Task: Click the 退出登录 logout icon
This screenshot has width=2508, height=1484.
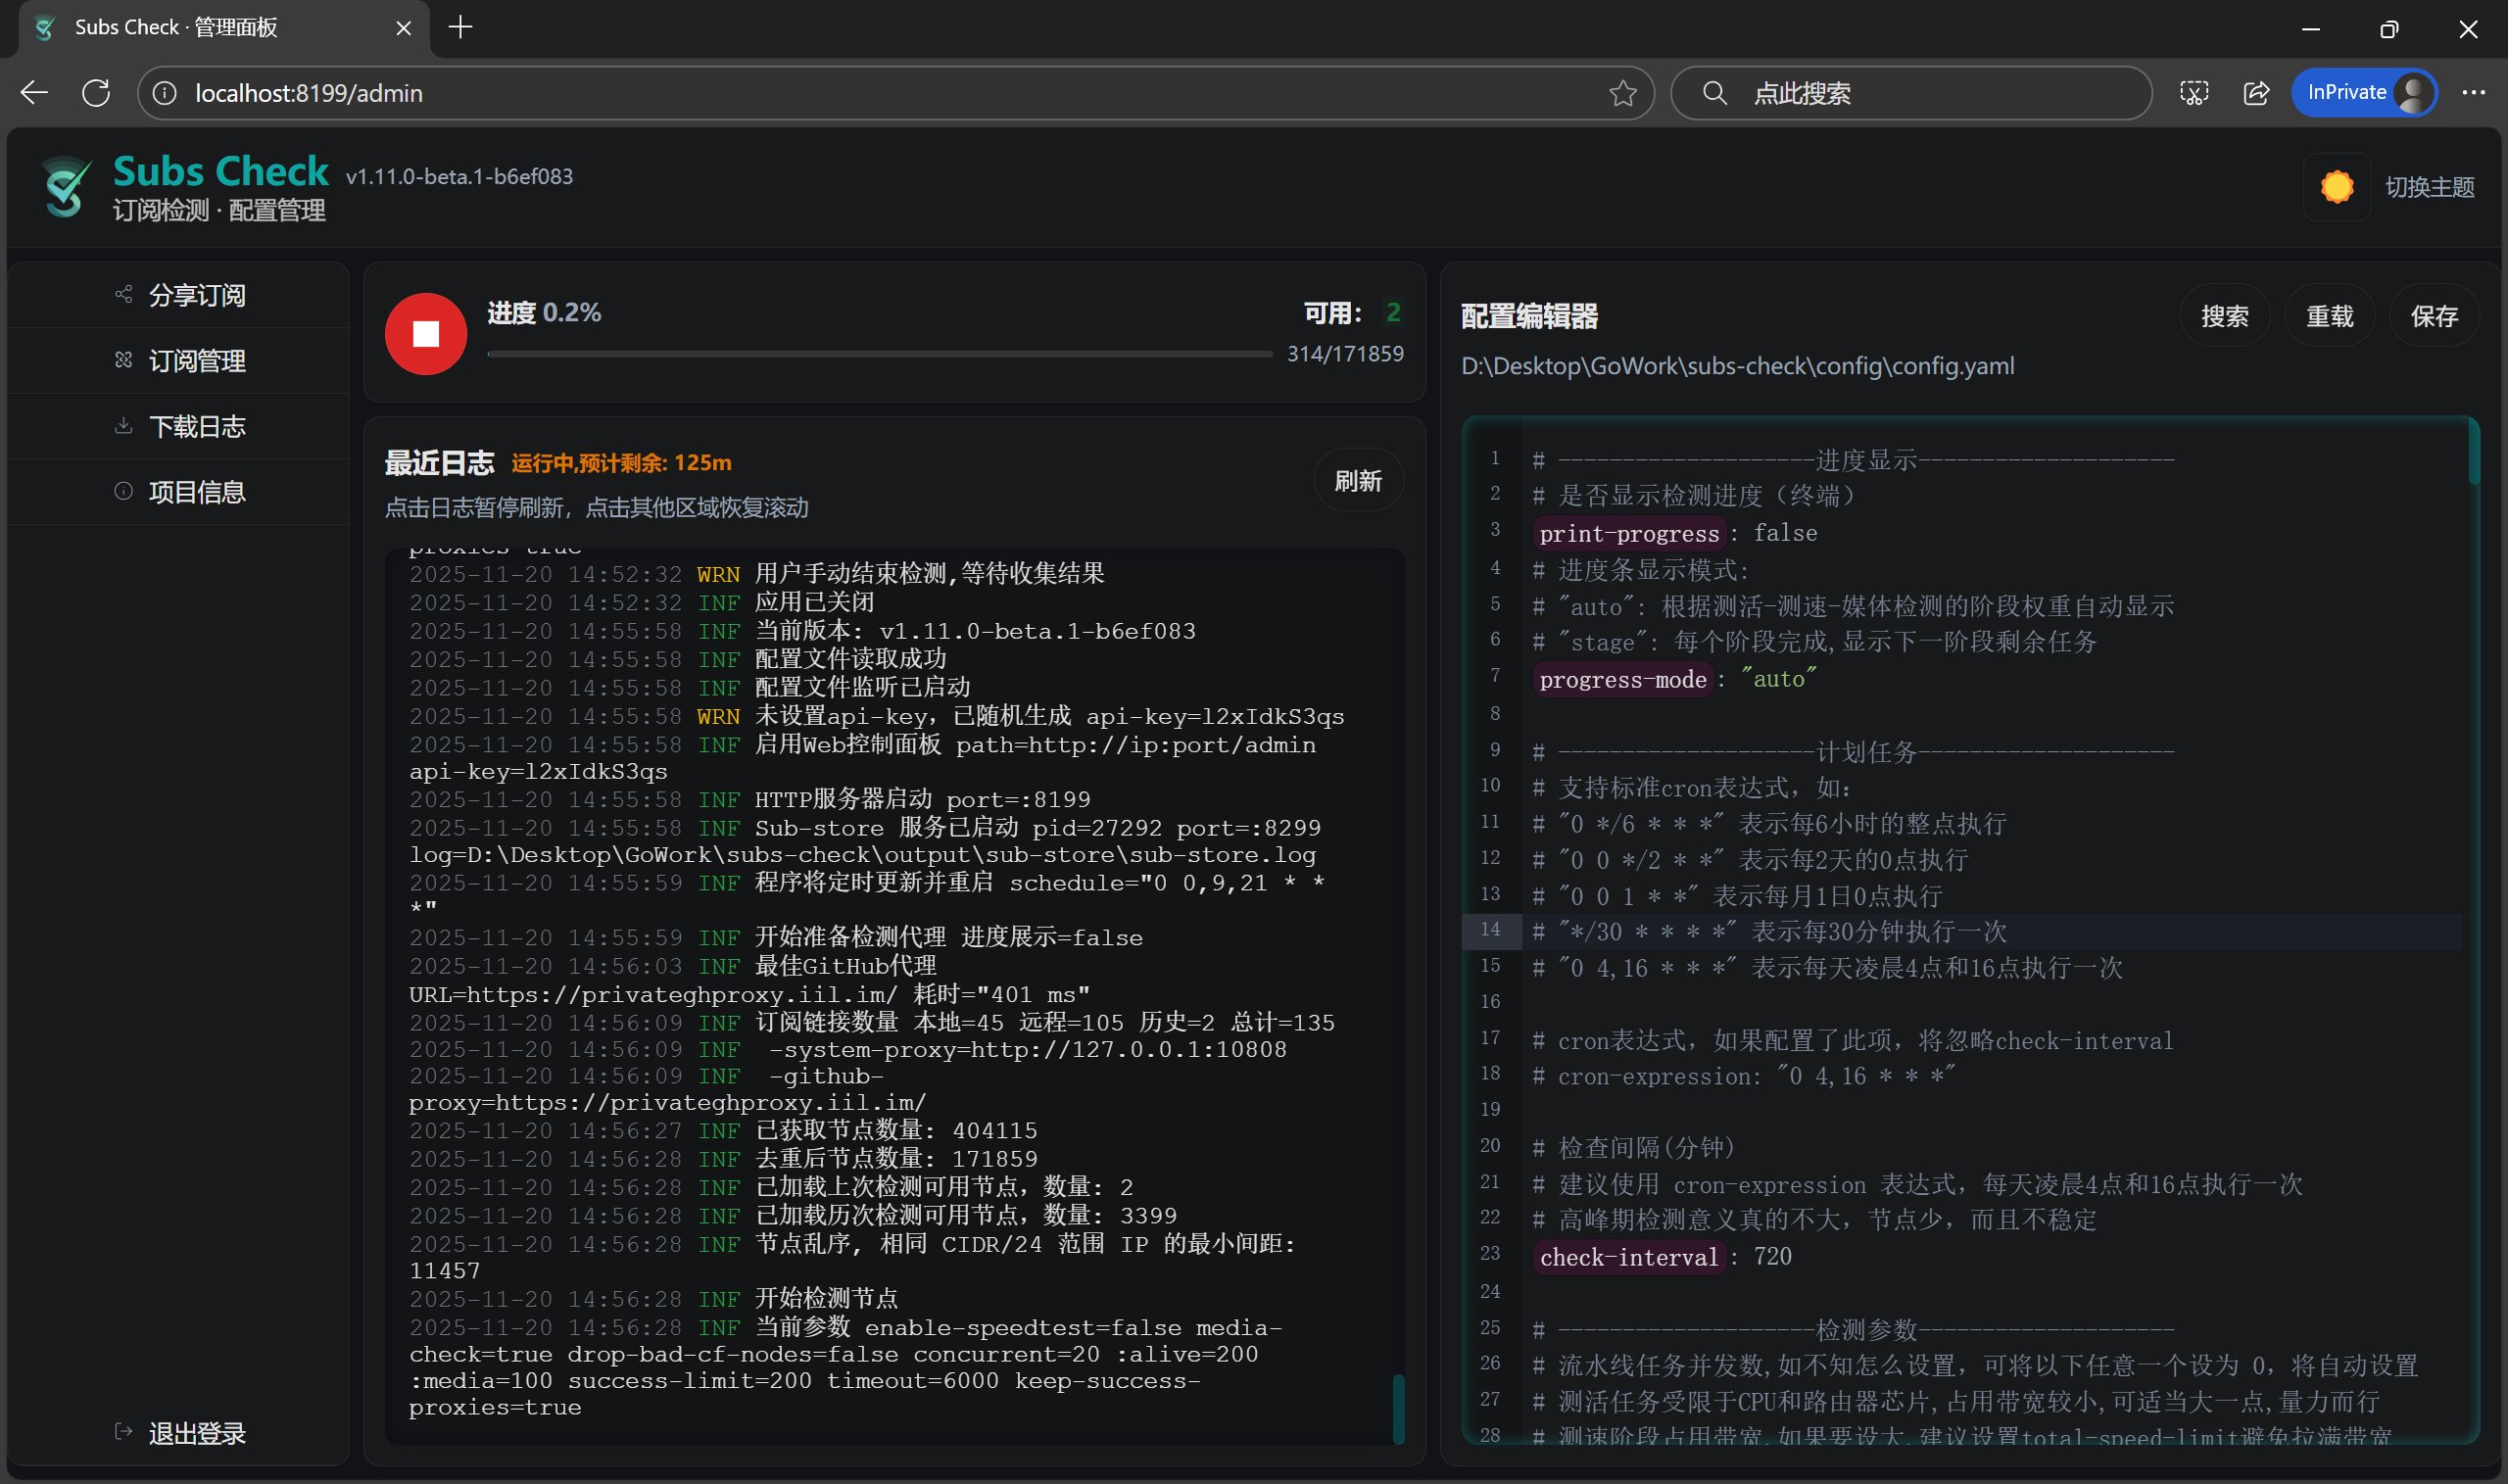Action: tap(124, 1432)
